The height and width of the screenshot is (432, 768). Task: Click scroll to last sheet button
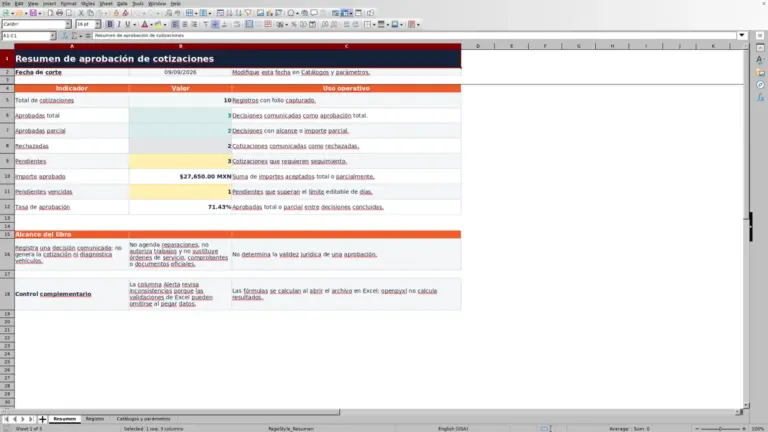pos(31,419)
